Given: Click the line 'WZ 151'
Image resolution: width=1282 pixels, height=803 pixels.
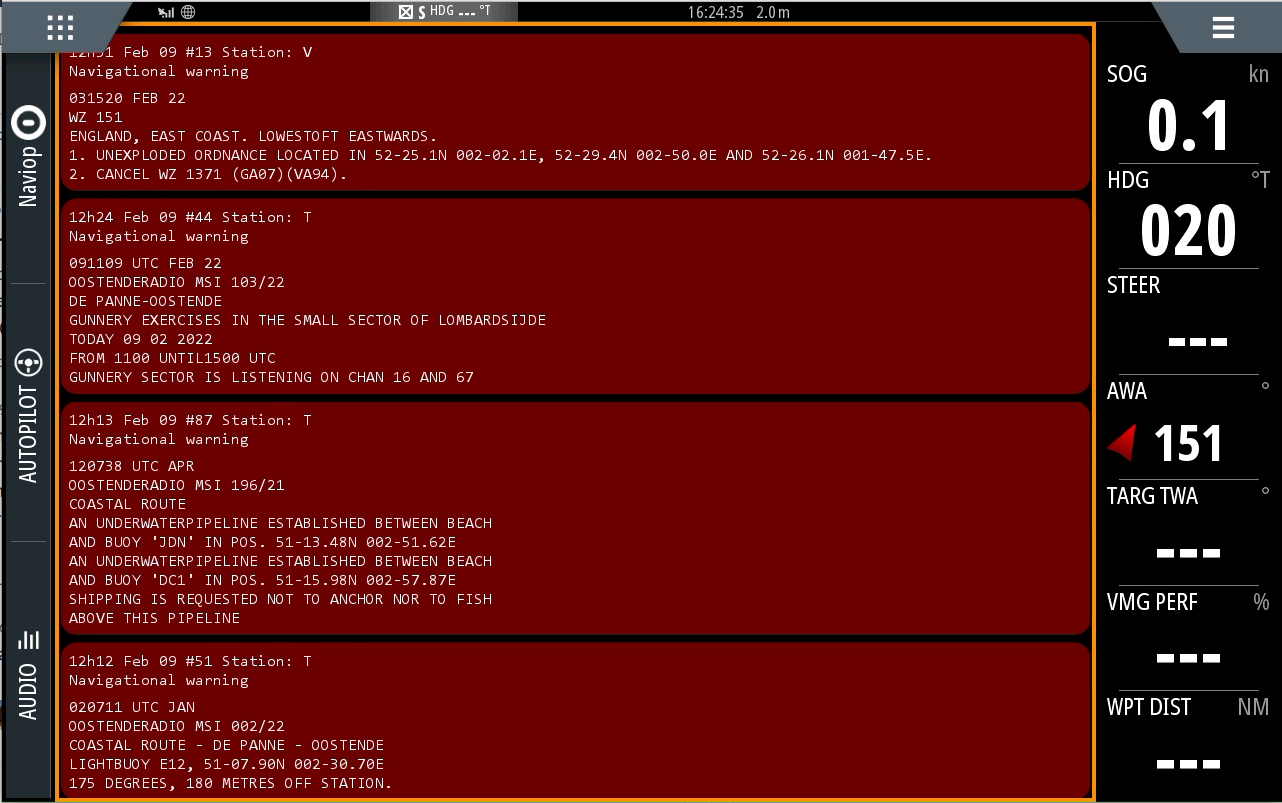Looking at the screenshot, I should click(x=96, y=117).
